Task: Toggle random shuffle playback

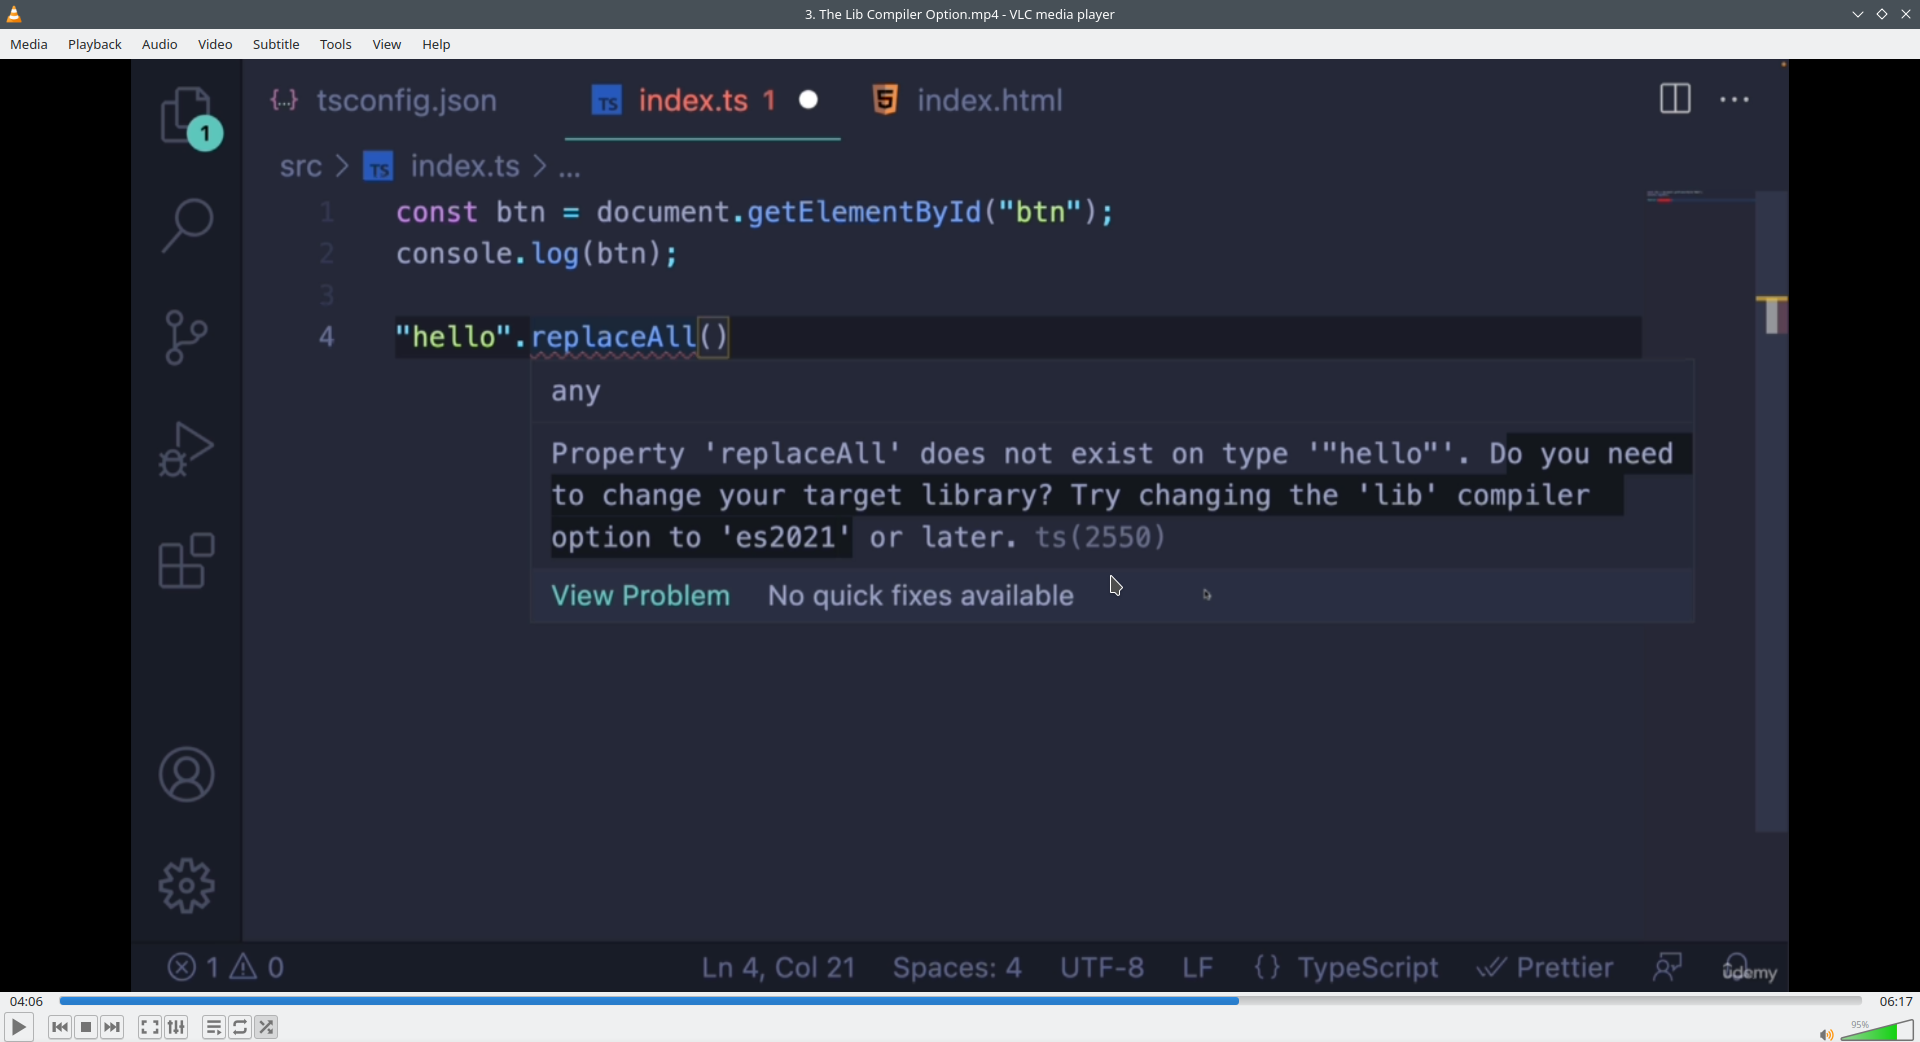Action: tap(267, 1027)
